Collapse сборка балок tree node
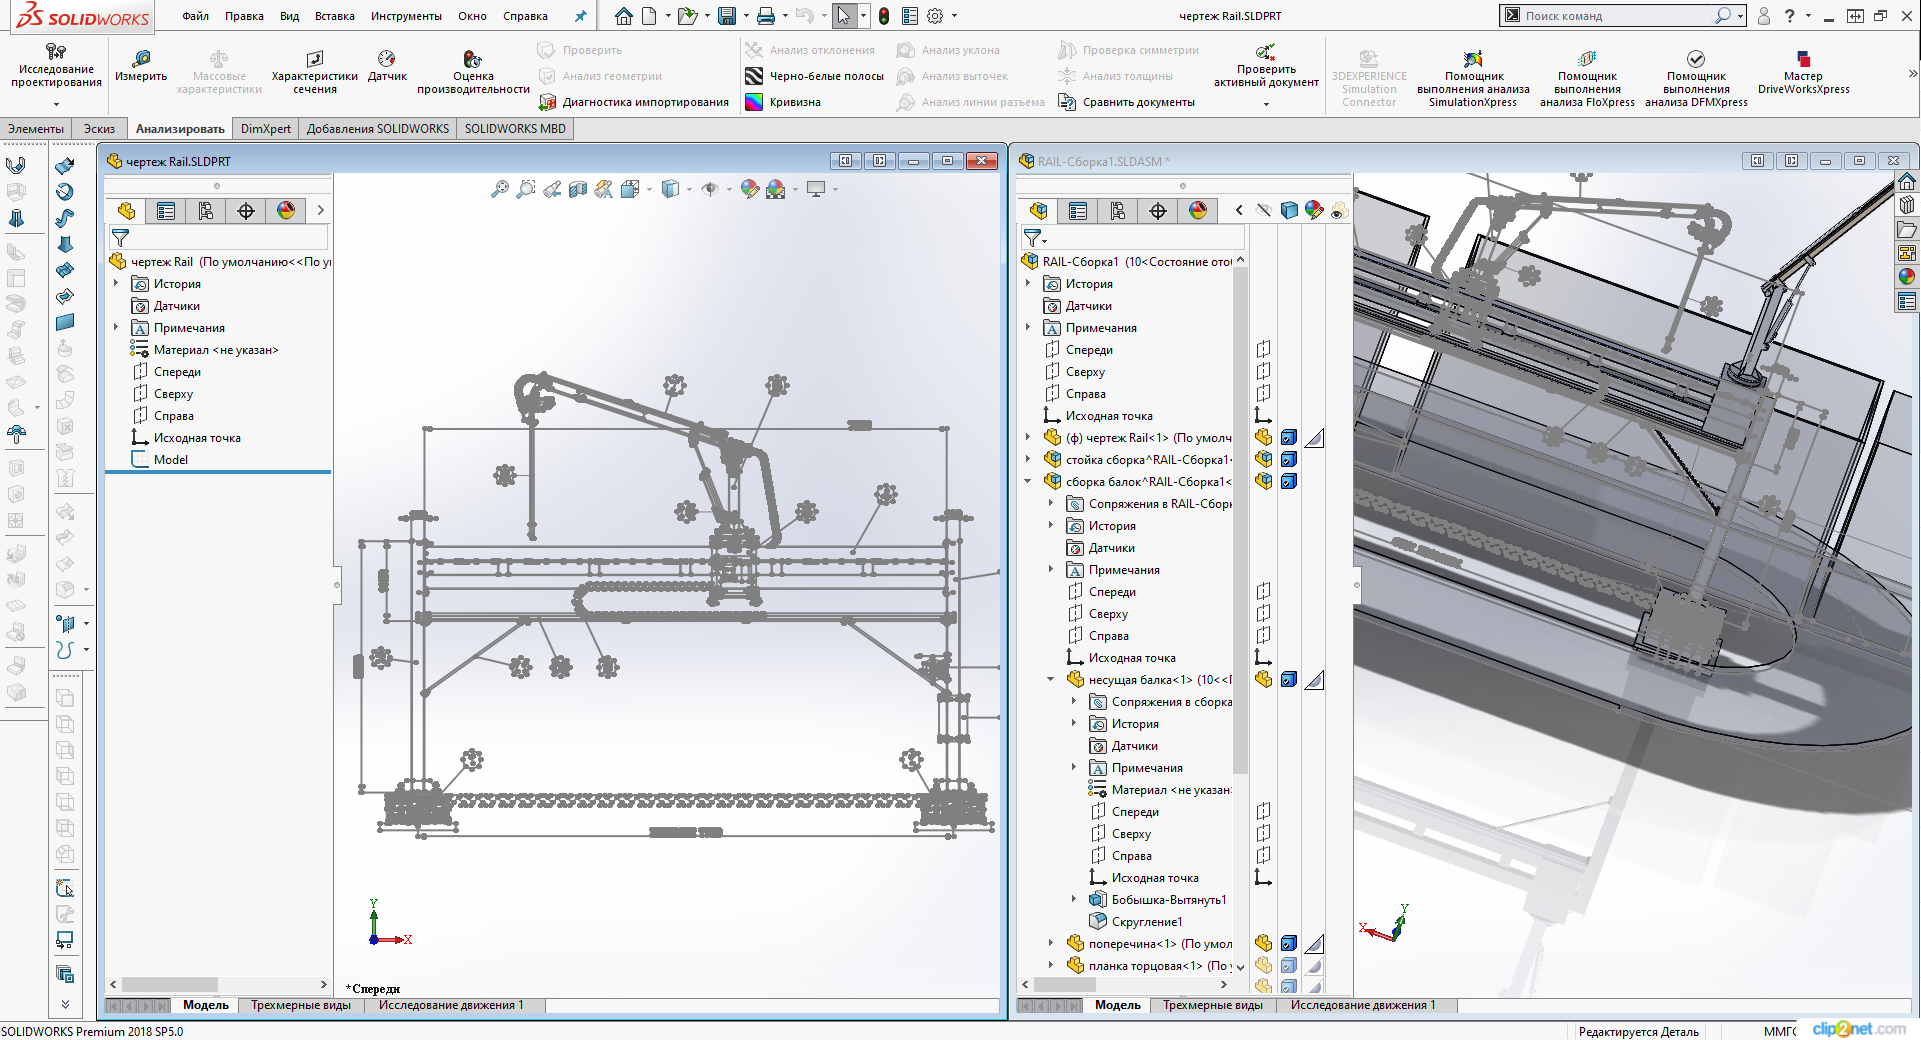 (x=1027, y=482)
